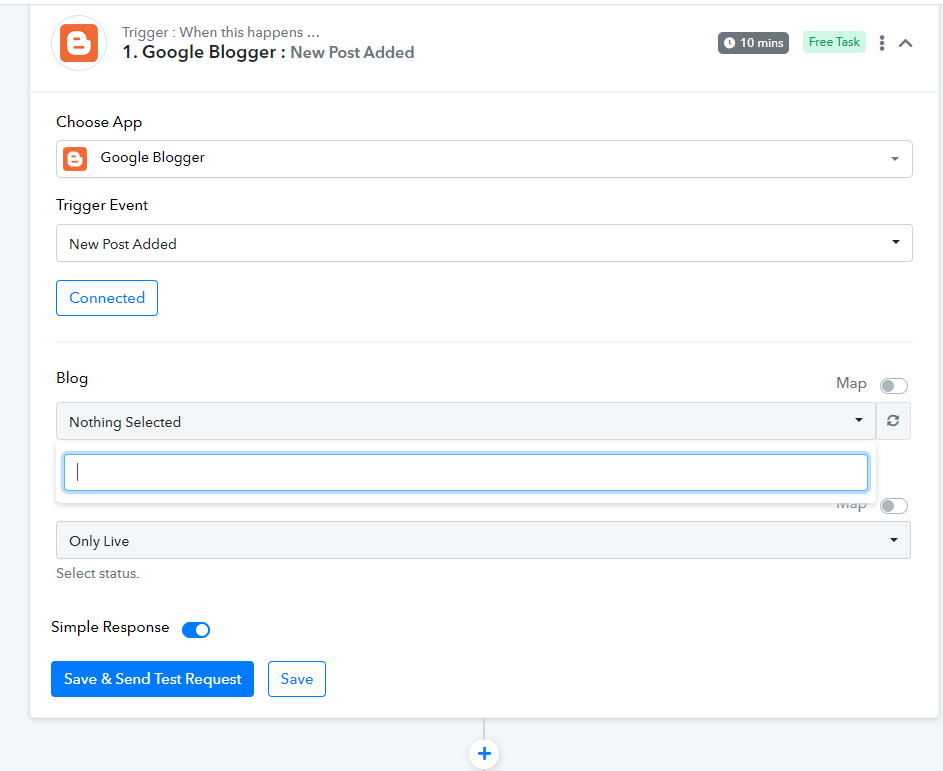Add a new step with plus icon
Image resolution: width=943 pixels, height=771 pixels.
[484, 754]
